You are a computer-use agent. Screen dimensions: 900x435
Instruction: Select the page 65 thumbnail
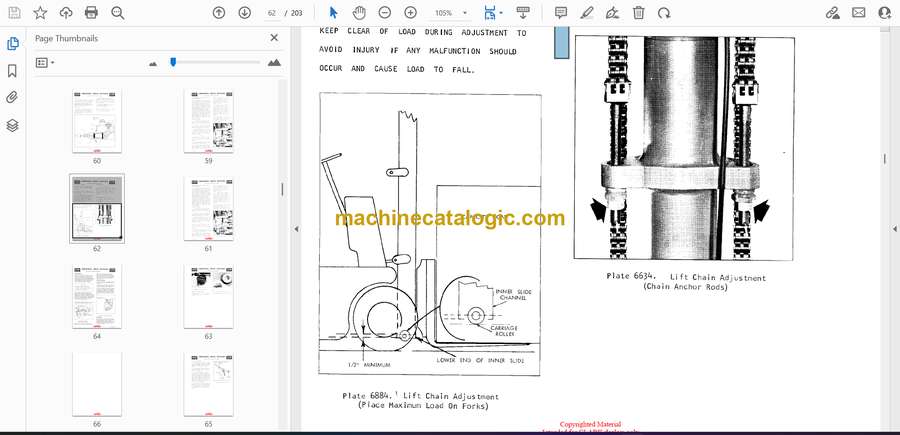(208, 384)
